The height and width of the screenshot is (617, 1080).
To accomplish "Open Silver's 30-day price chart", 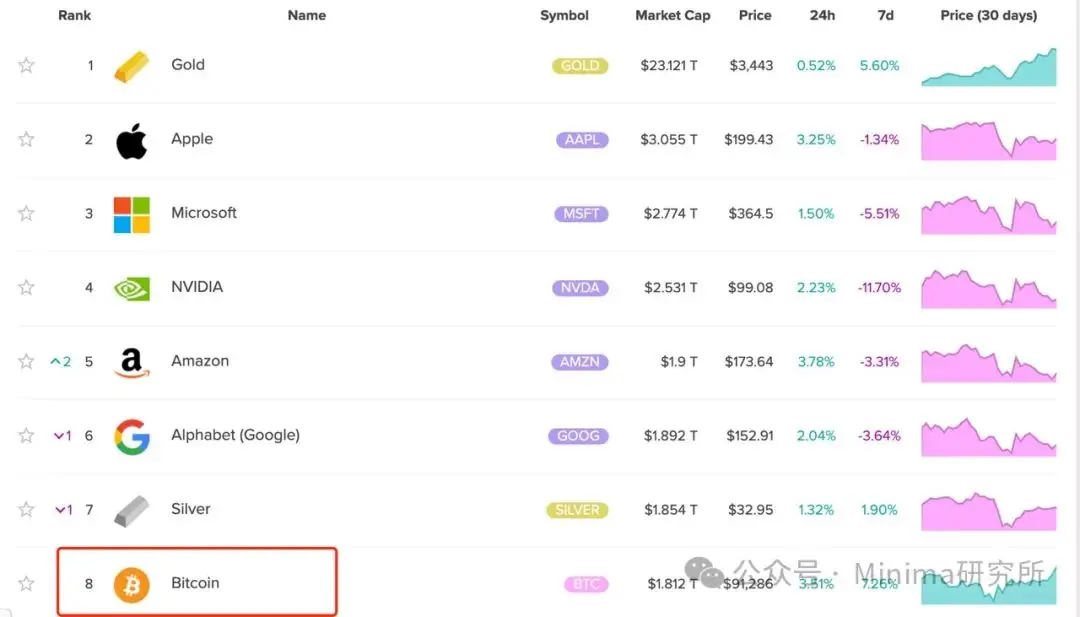I will click(988, 511).
